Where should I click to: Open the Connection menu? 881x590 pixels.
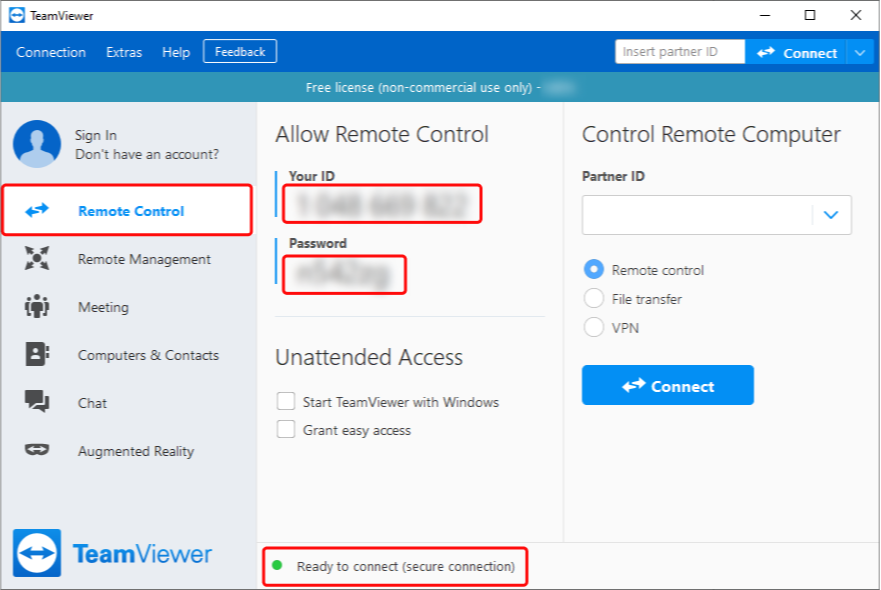tap(51, 52)
